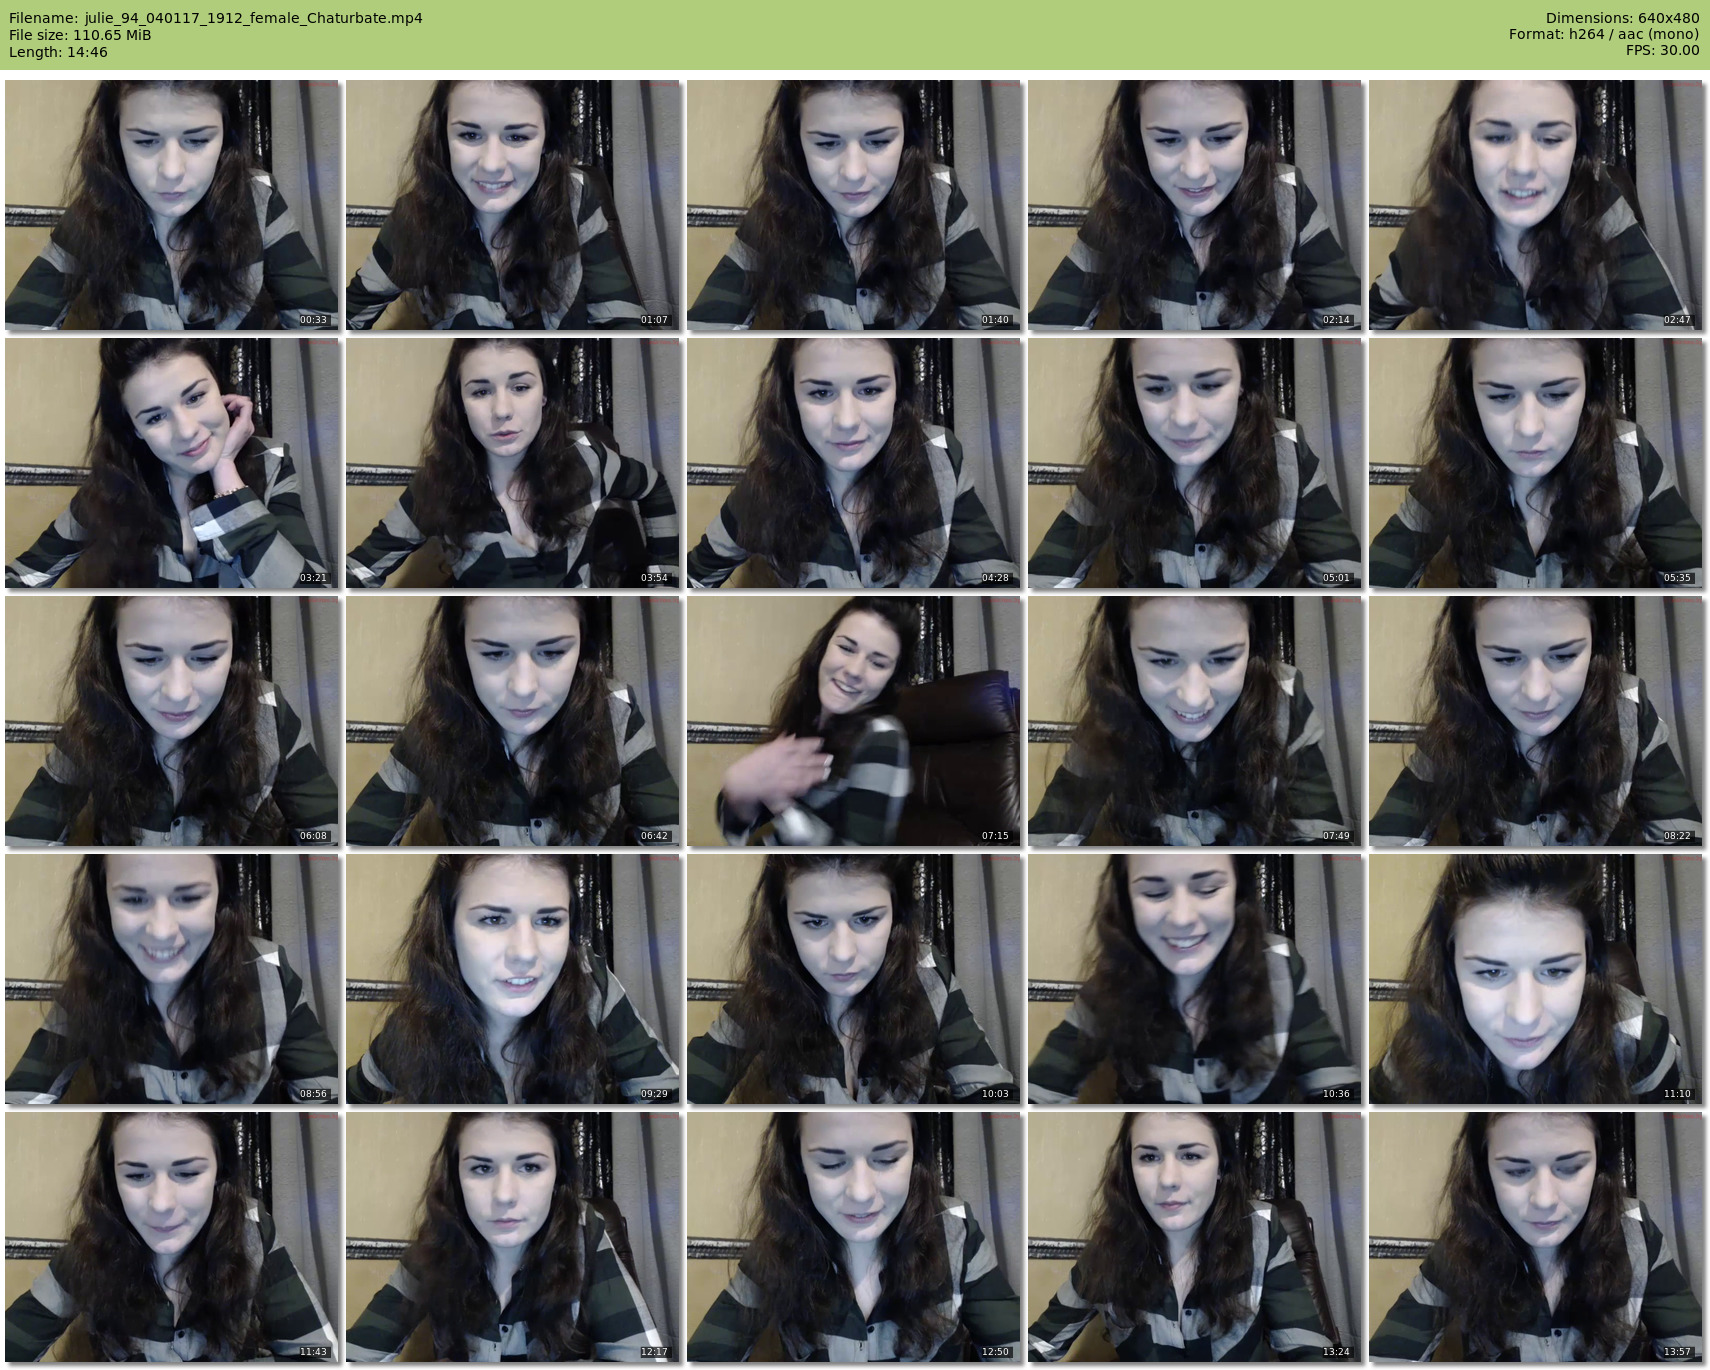Screen dimensions: 1710x1370
Task: Open the thumbnail marked 11:10
Action: coord(1535,979)
